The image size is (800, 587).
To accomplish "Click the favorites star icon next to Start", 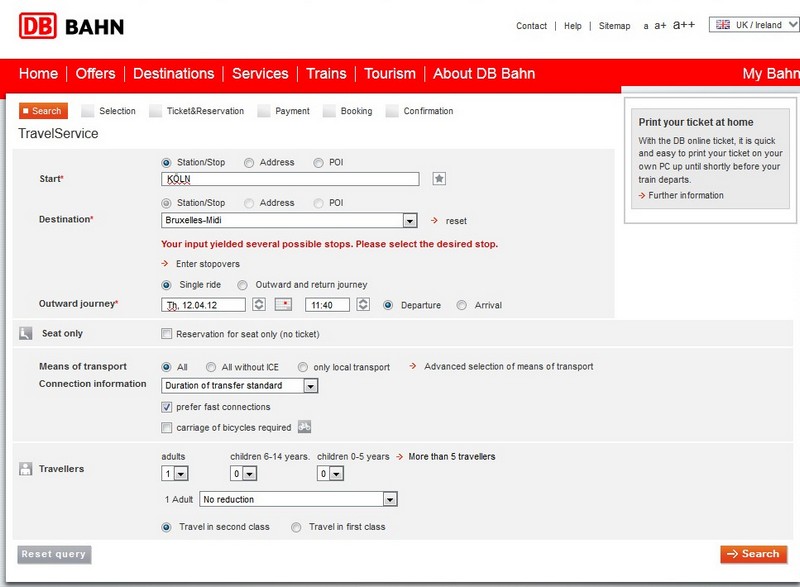I will [439, 179].
